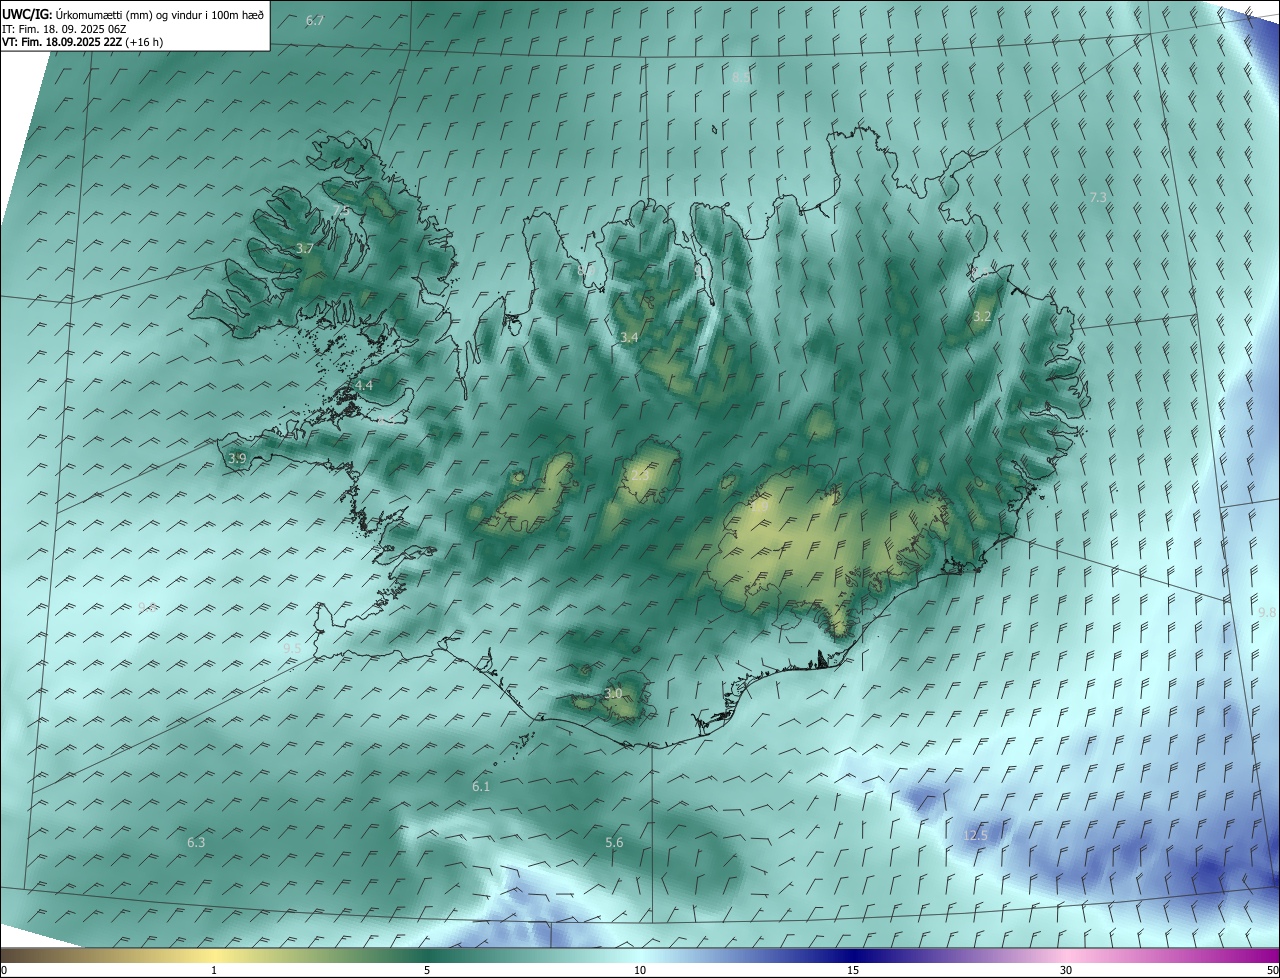Screen dimensions: 1280x978
Task: Click the 9.5 value label off the southwest coast
Action: 292,649
